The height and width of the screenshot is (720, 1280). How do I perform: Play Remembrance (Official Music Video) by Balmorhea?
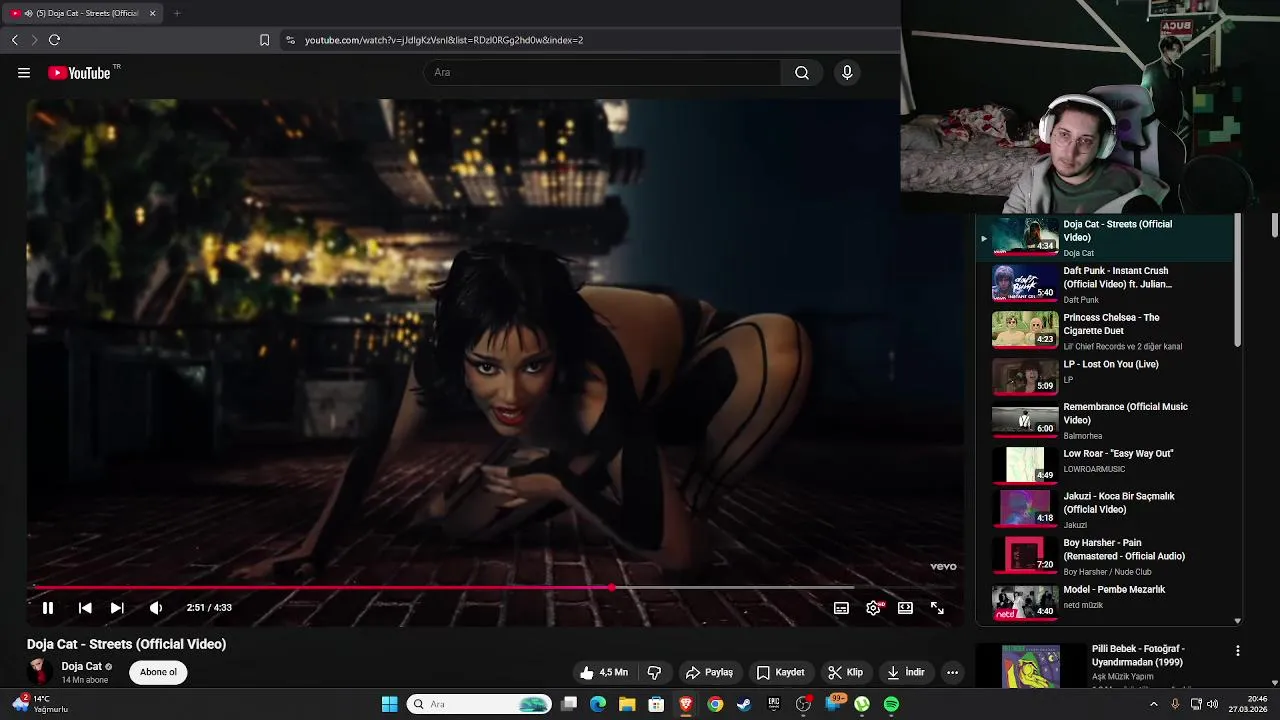[x=1105, y=422]
